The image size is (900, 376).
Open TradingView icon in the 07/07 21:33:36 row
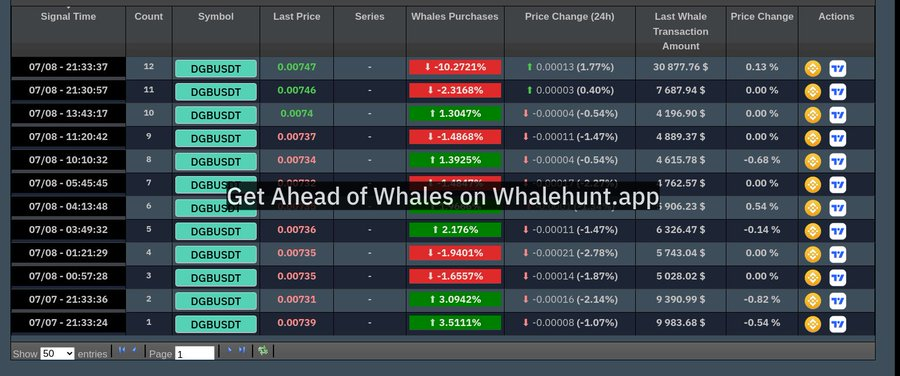coord(837,301)
